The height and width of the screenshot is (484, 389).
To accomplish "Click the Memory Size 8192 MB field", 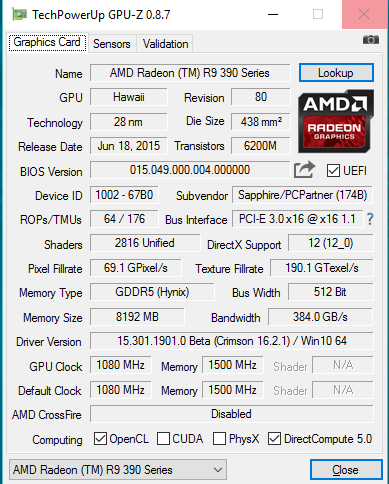I will [x=137, y=317].
